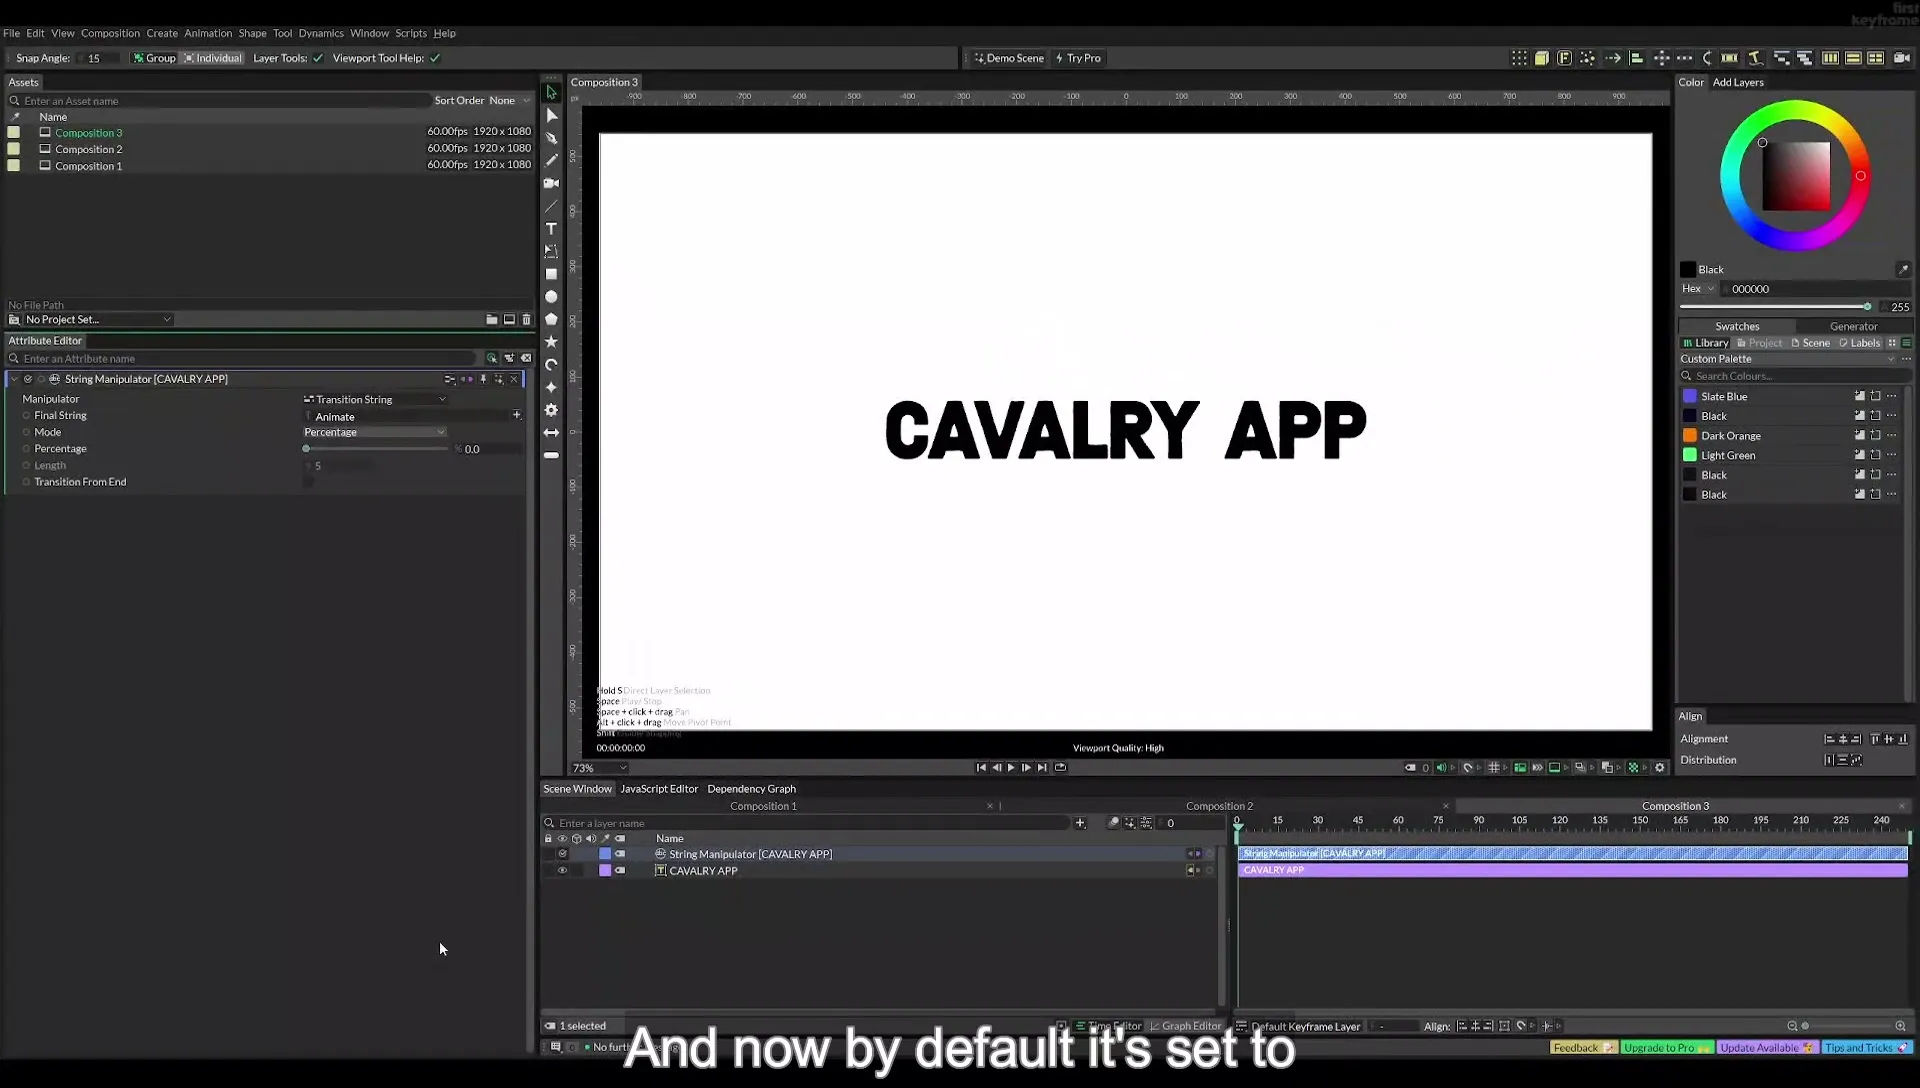Enable Group snapping mode
Viewport: 1920px width, 1088px height.
point(154,58)
